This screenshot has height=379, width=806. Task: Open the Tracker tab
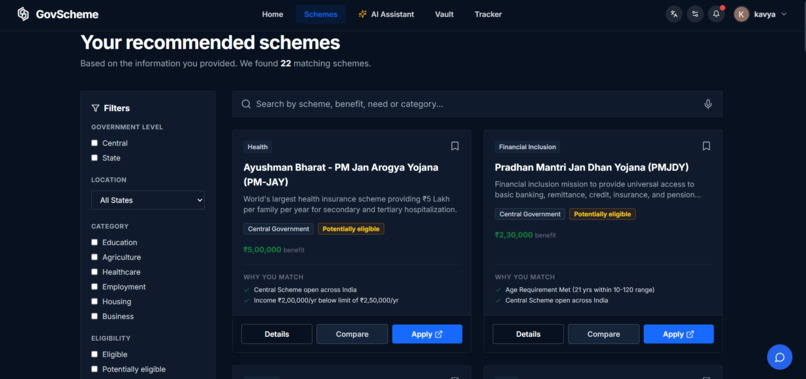488,14
